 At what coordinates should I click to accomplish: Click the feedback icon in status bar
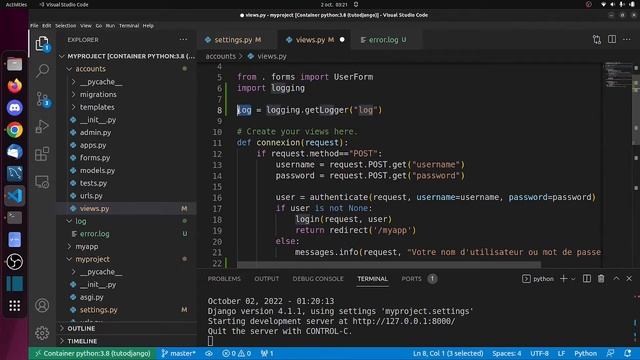click(x=611, y=353)
